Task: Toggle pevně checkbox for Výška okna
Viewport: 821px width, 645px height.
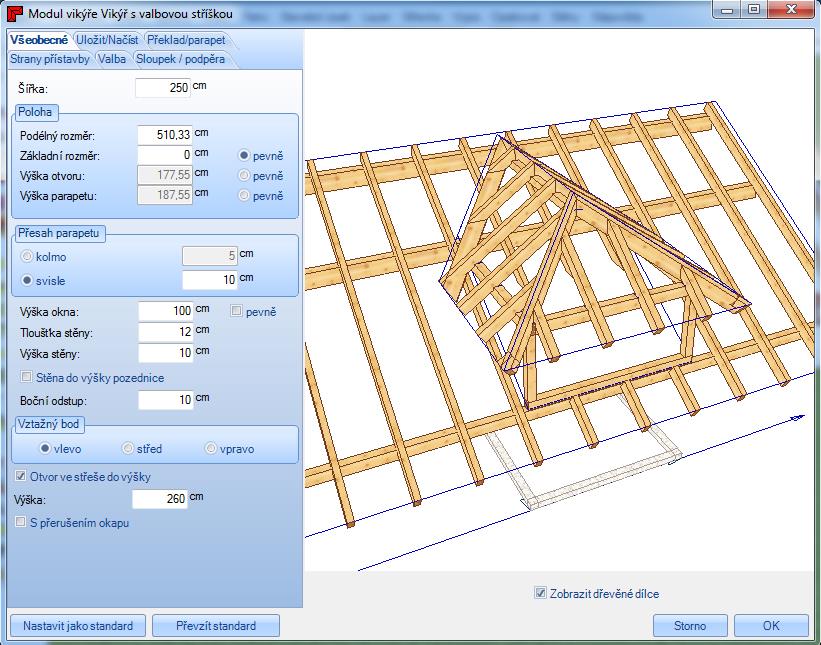Action: tap(236, 311)
